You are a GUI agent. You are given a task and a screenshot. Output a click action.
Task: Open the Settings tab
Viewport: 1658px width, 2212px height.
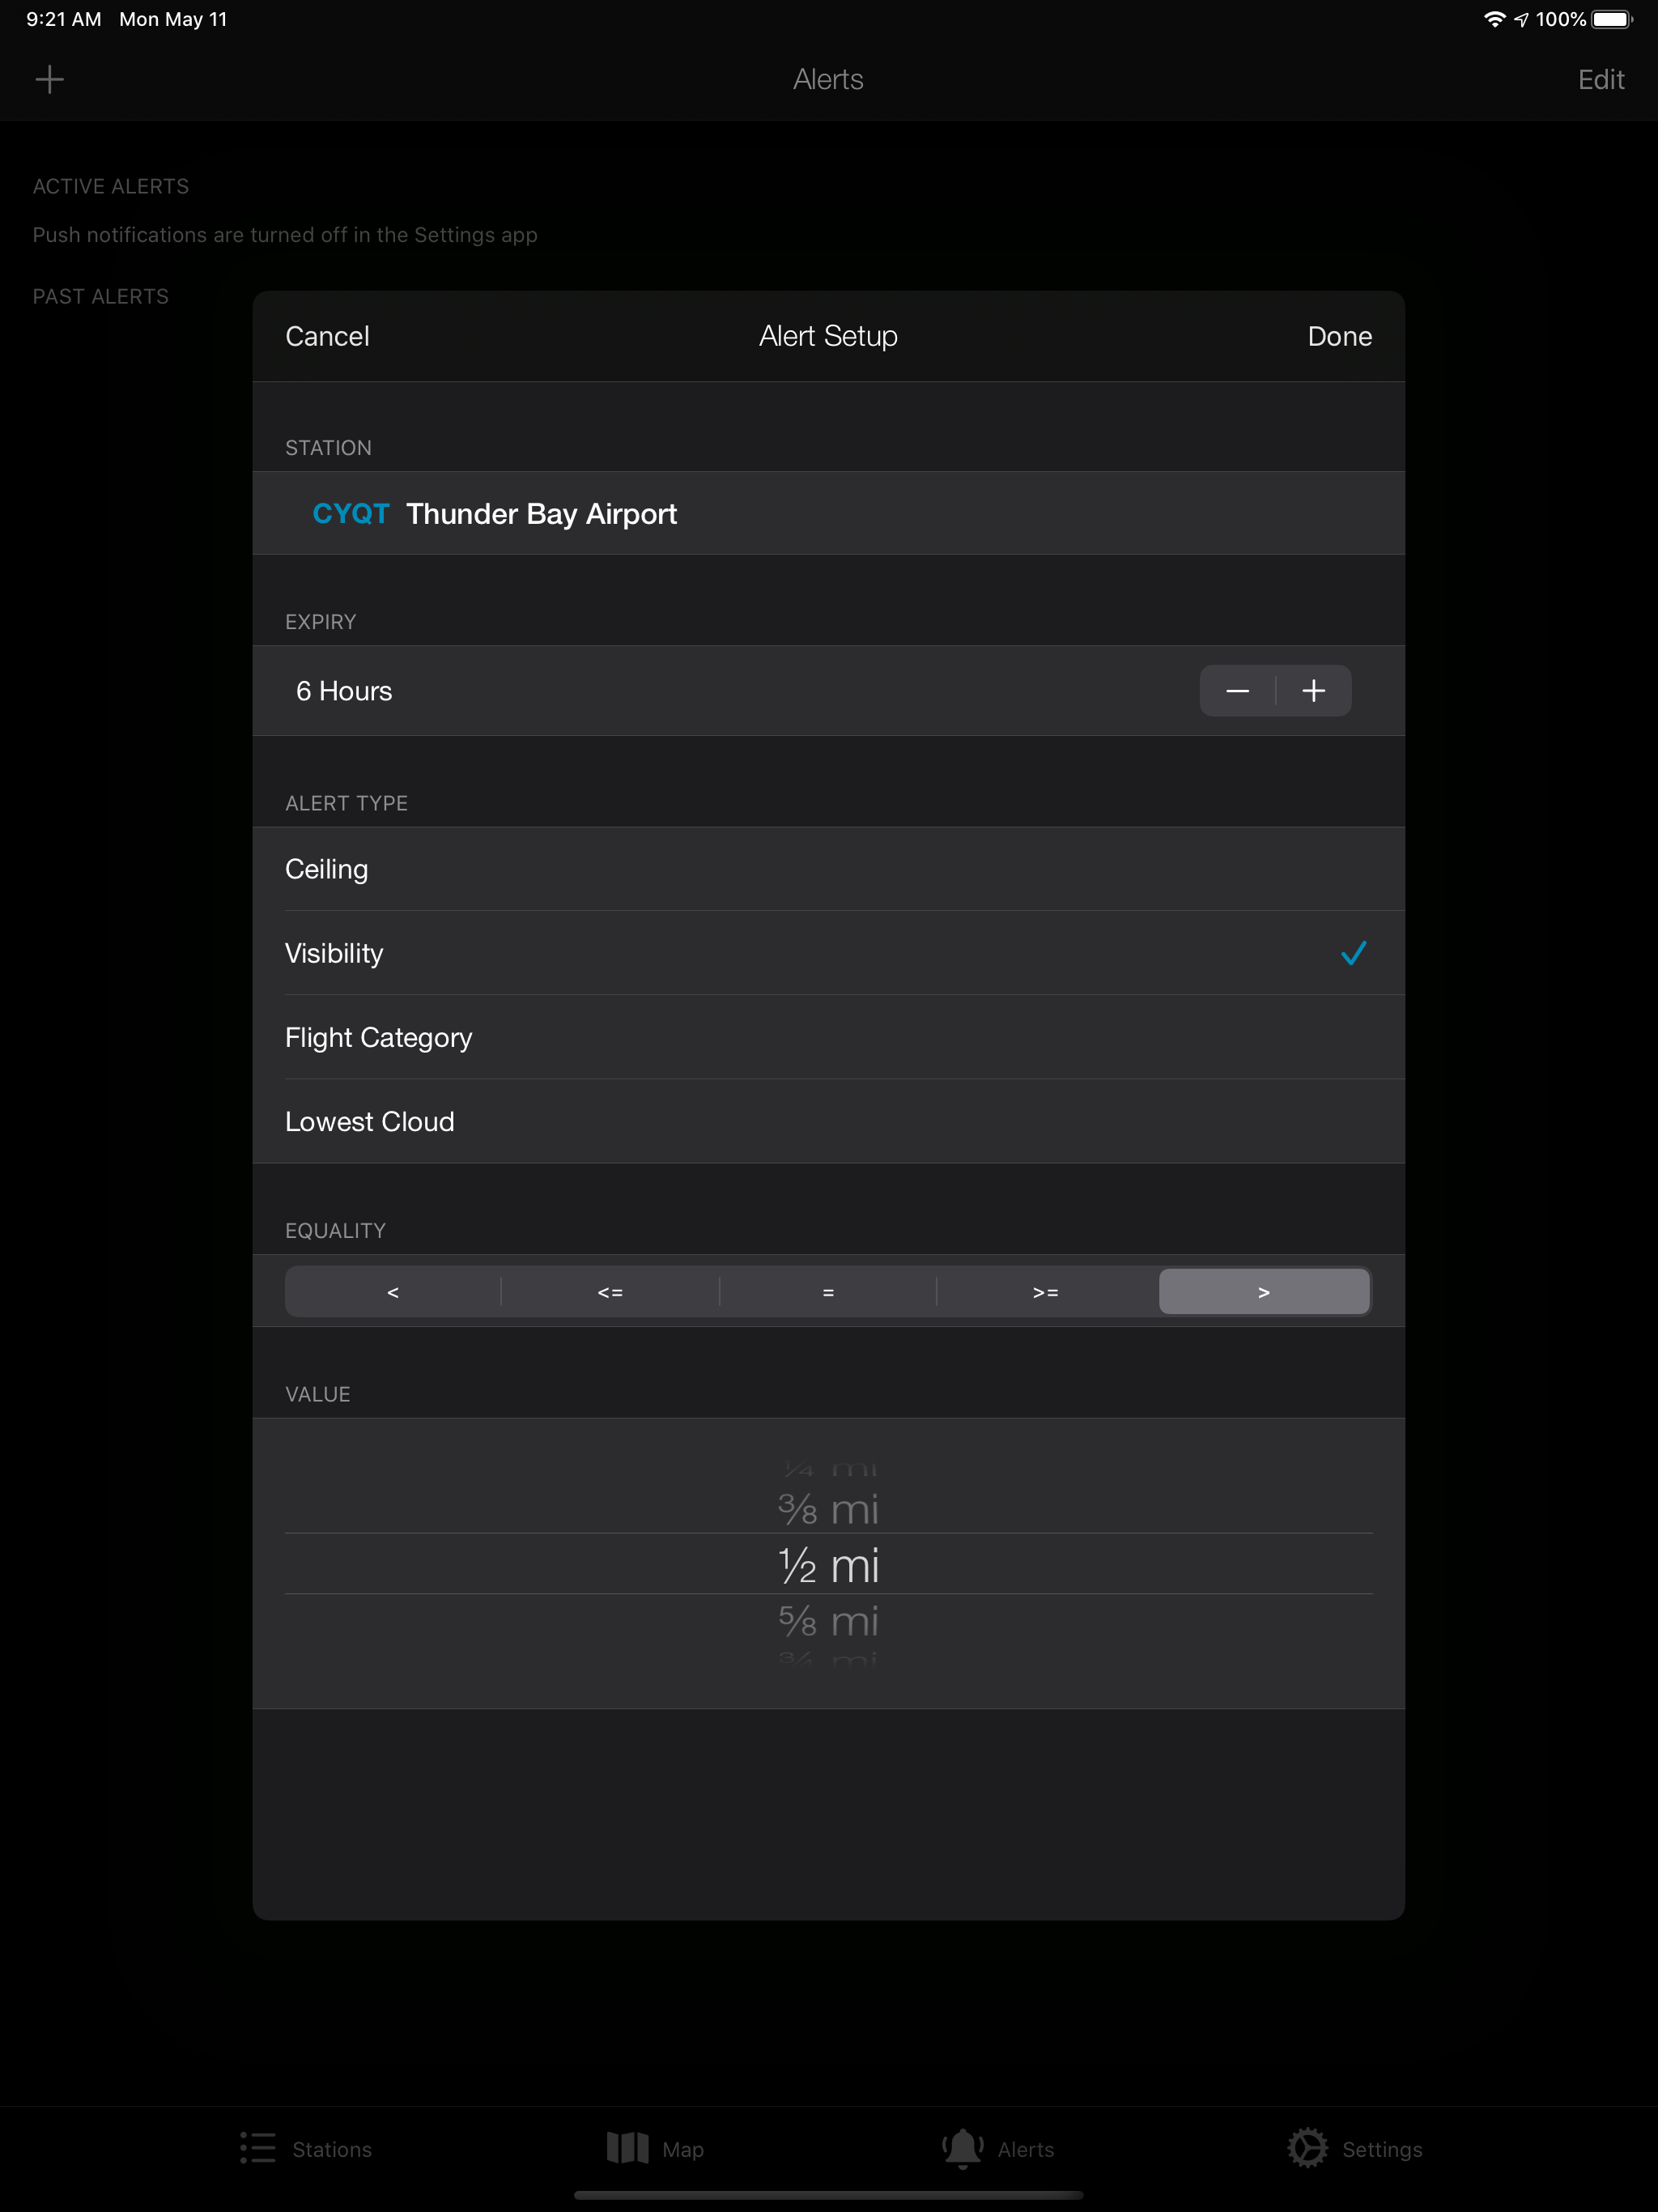(x=1355, y=2149)
